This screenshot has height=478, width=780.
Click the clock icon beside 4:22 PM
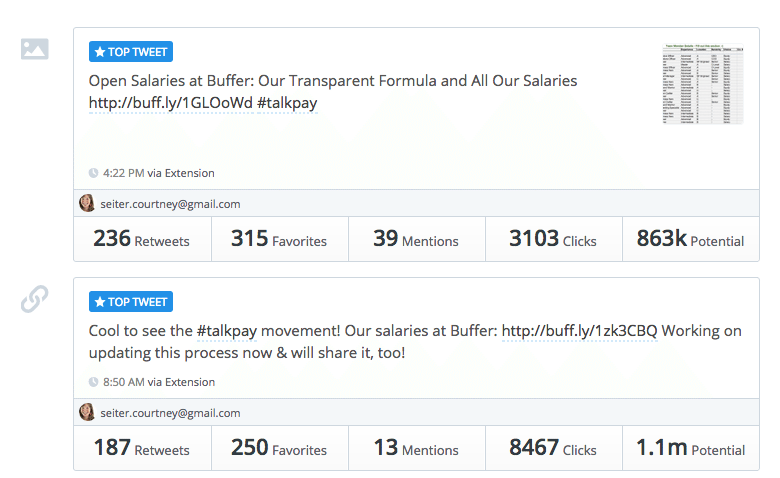tap(93, 173)
